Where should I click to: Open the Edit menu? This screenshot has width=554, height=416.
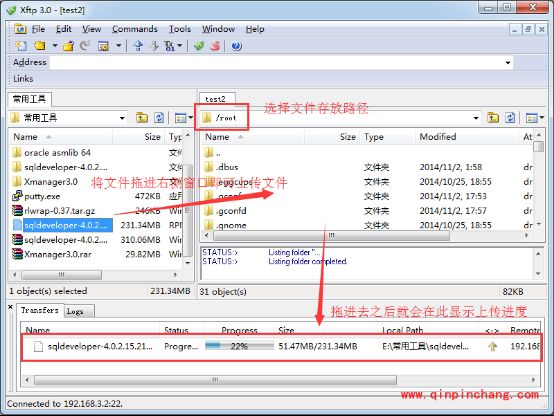point(64,29)
